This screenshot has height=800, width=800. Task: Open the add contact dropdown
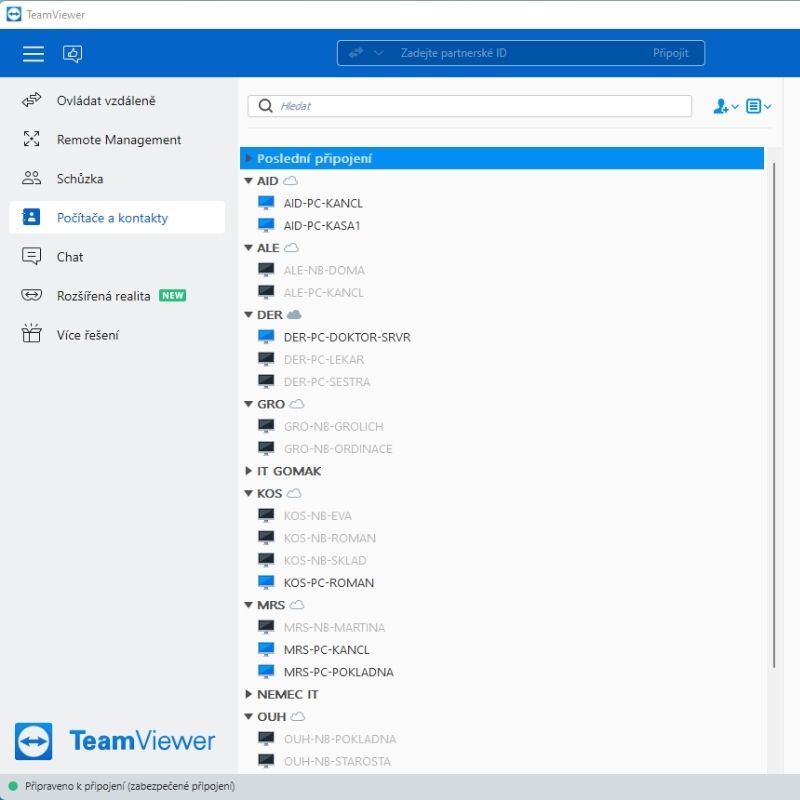point(726,106)
